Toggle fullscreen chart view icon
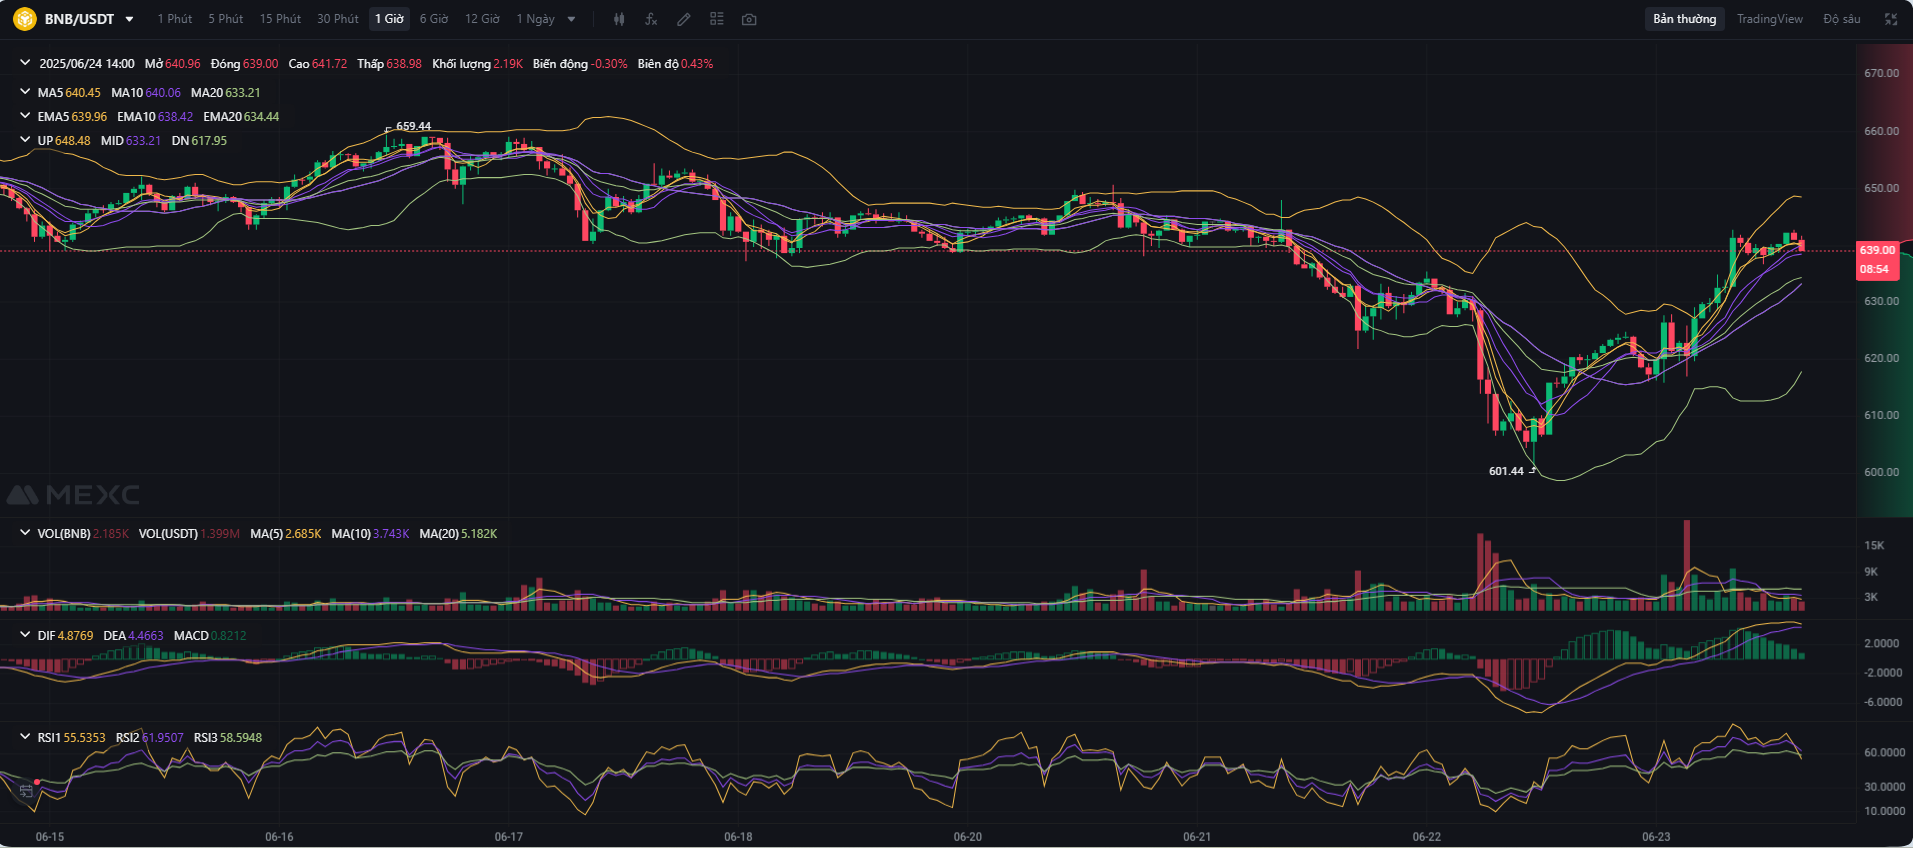The height and width of the screenshot is (848, 1913). [1891, 19]
